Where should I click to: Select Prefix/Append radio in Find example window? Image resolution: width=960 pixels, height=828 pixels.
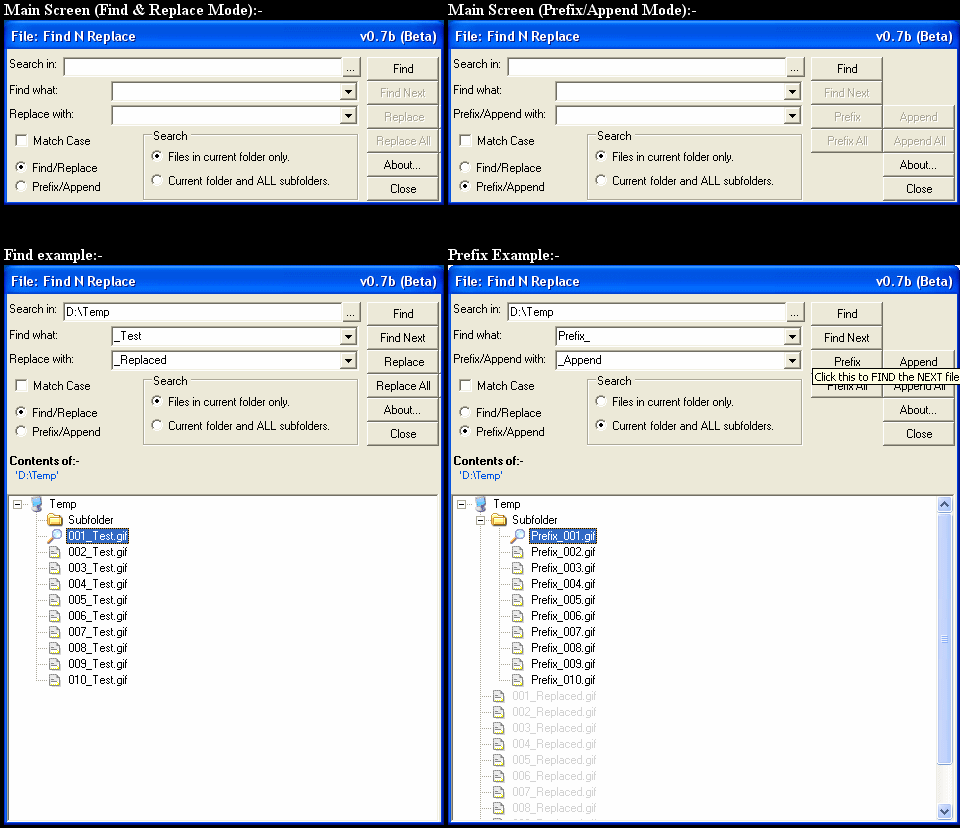click(21, 432)
